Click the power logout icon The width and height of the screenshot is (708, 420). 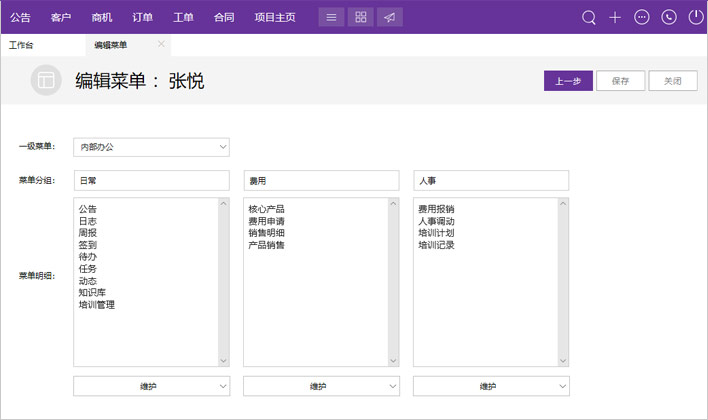coord(695,17)
